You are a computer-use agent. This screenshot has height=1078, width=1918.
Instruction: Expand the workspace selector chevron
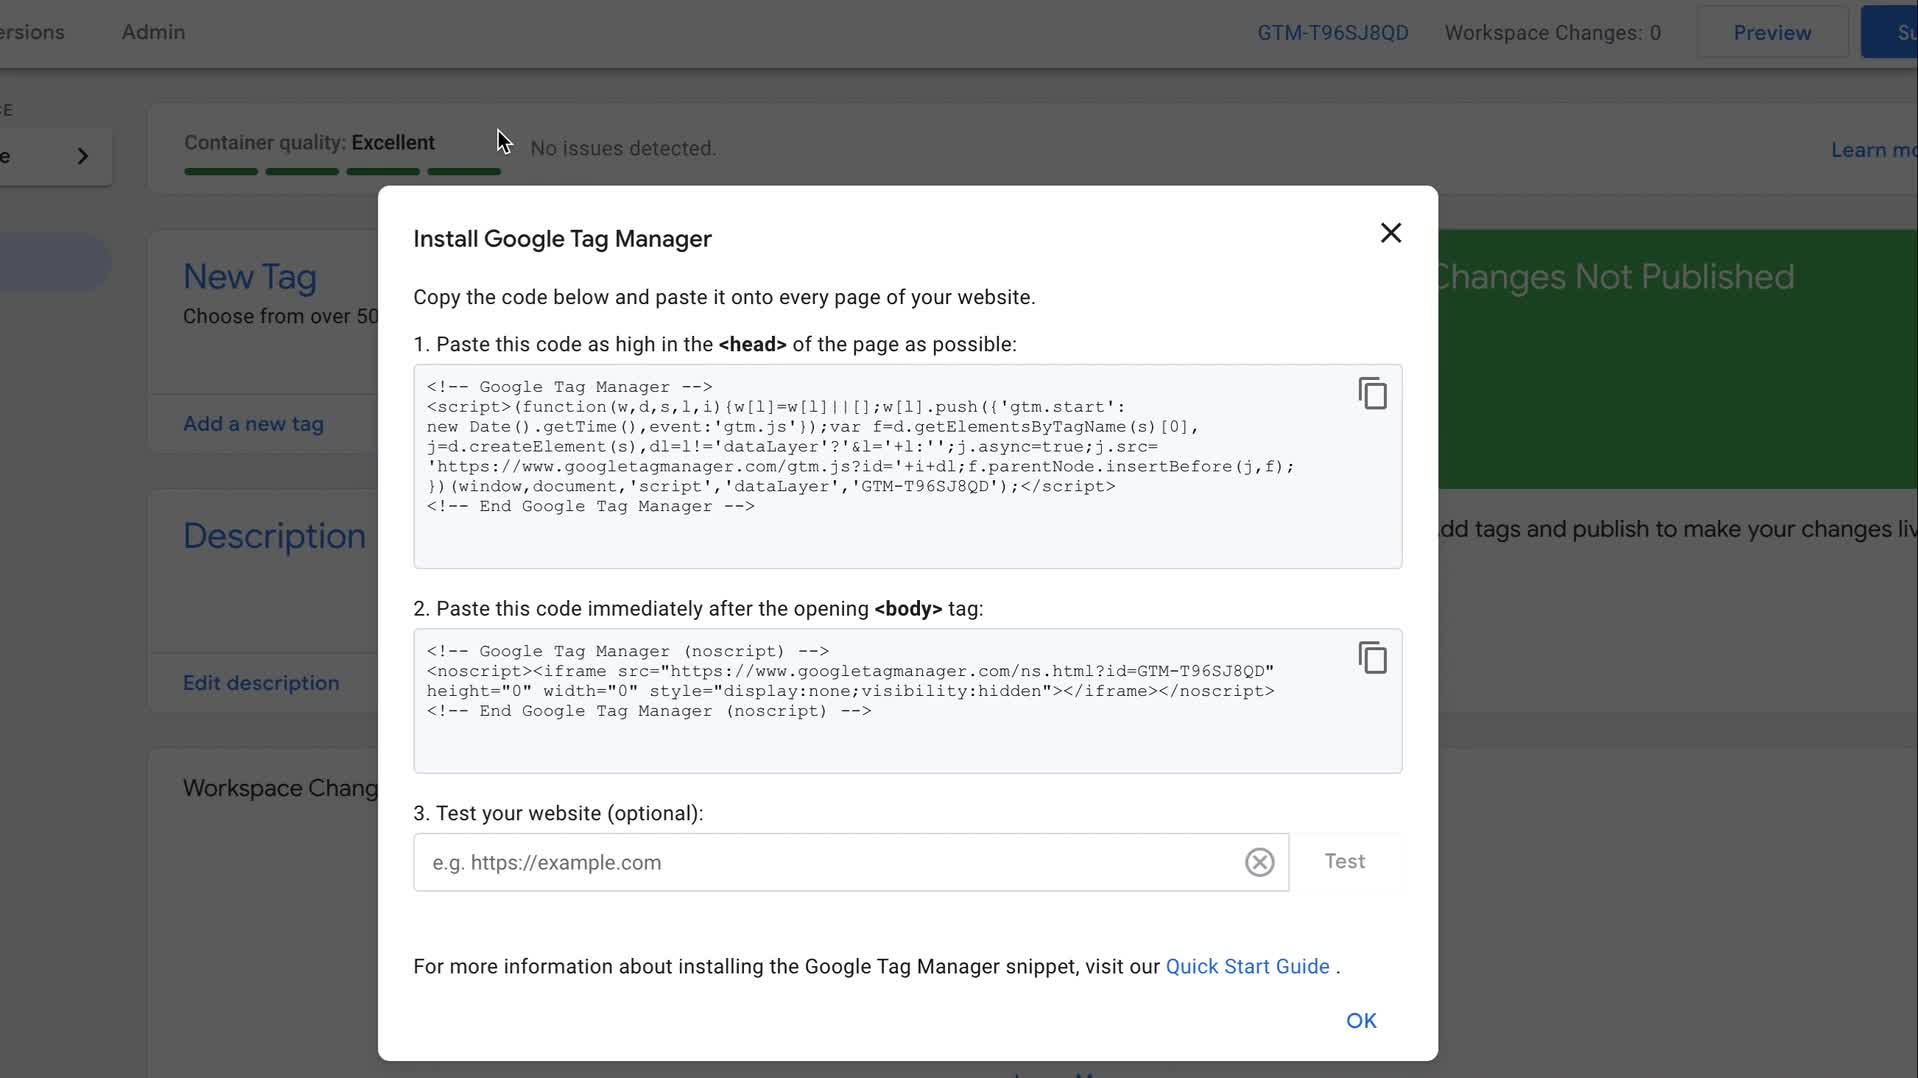tap(83, 156)
